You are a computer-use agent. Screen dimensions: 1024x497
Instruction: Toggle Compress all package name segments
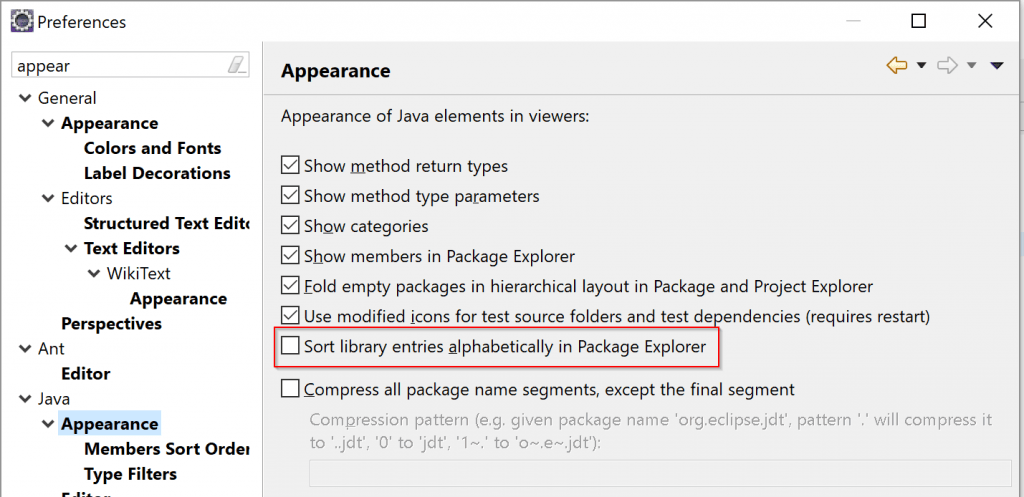point(290,389)
